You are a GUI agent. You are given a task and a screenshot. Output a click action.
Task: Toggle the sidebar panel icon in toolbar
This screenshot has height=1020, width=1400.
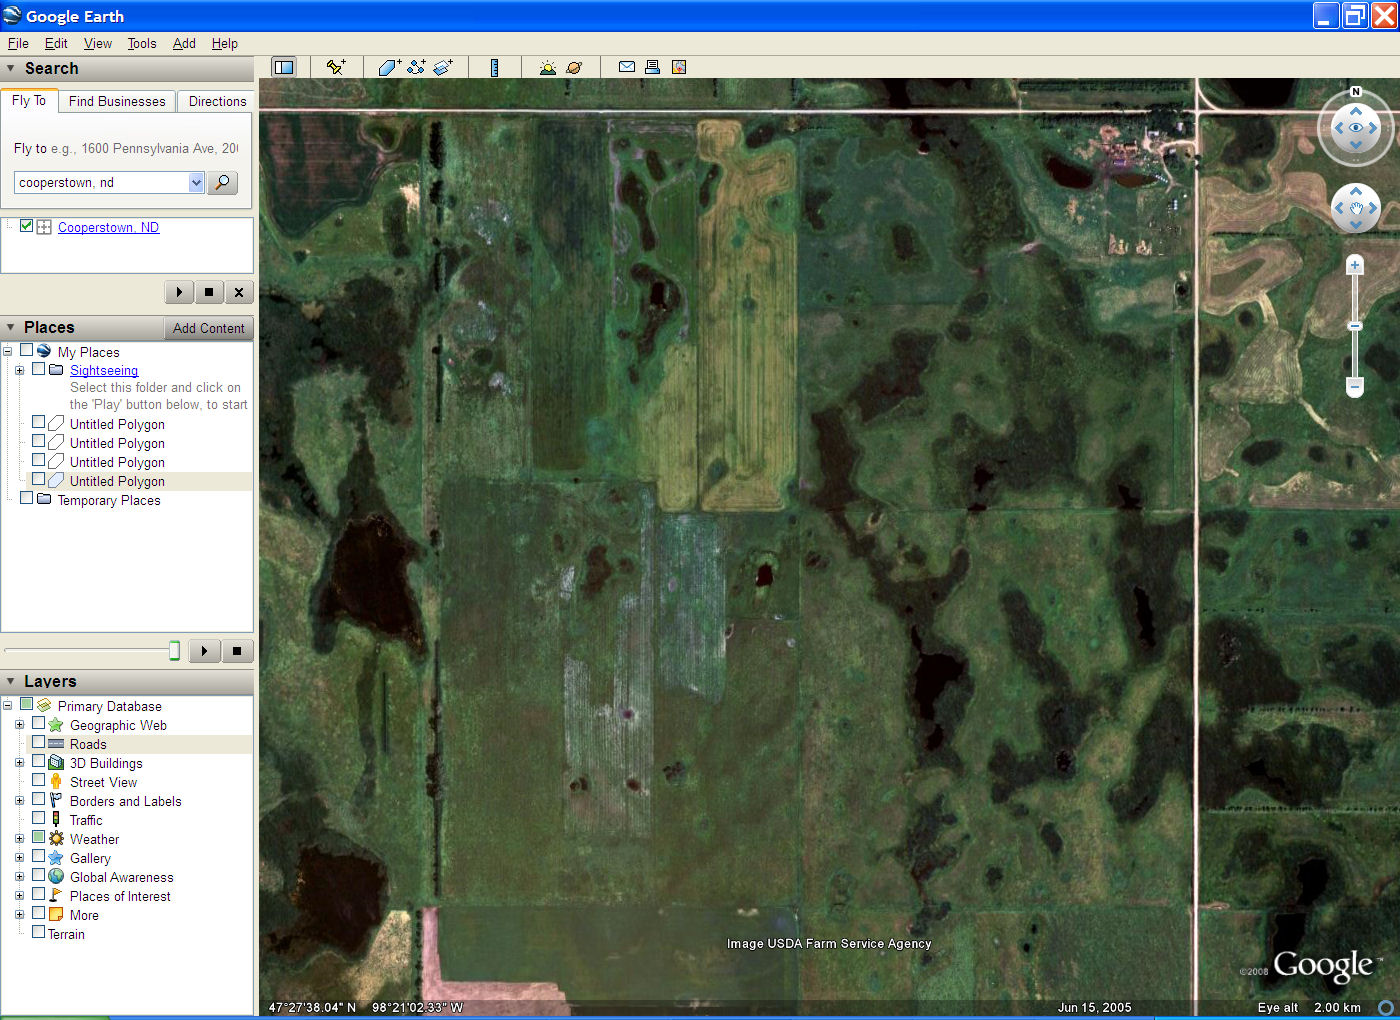284,67
